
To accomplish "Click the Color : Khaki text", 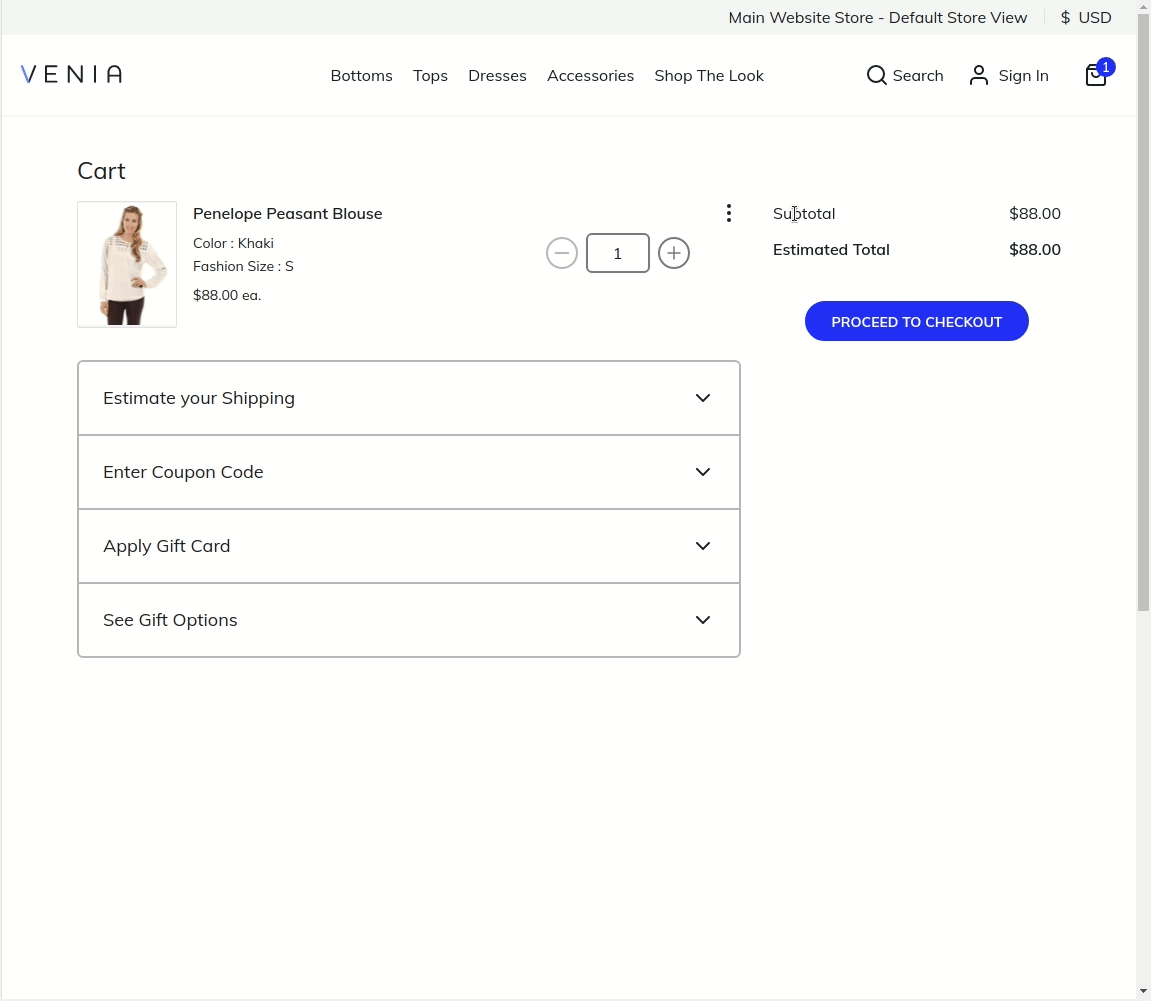I will (x=233, y=243).
